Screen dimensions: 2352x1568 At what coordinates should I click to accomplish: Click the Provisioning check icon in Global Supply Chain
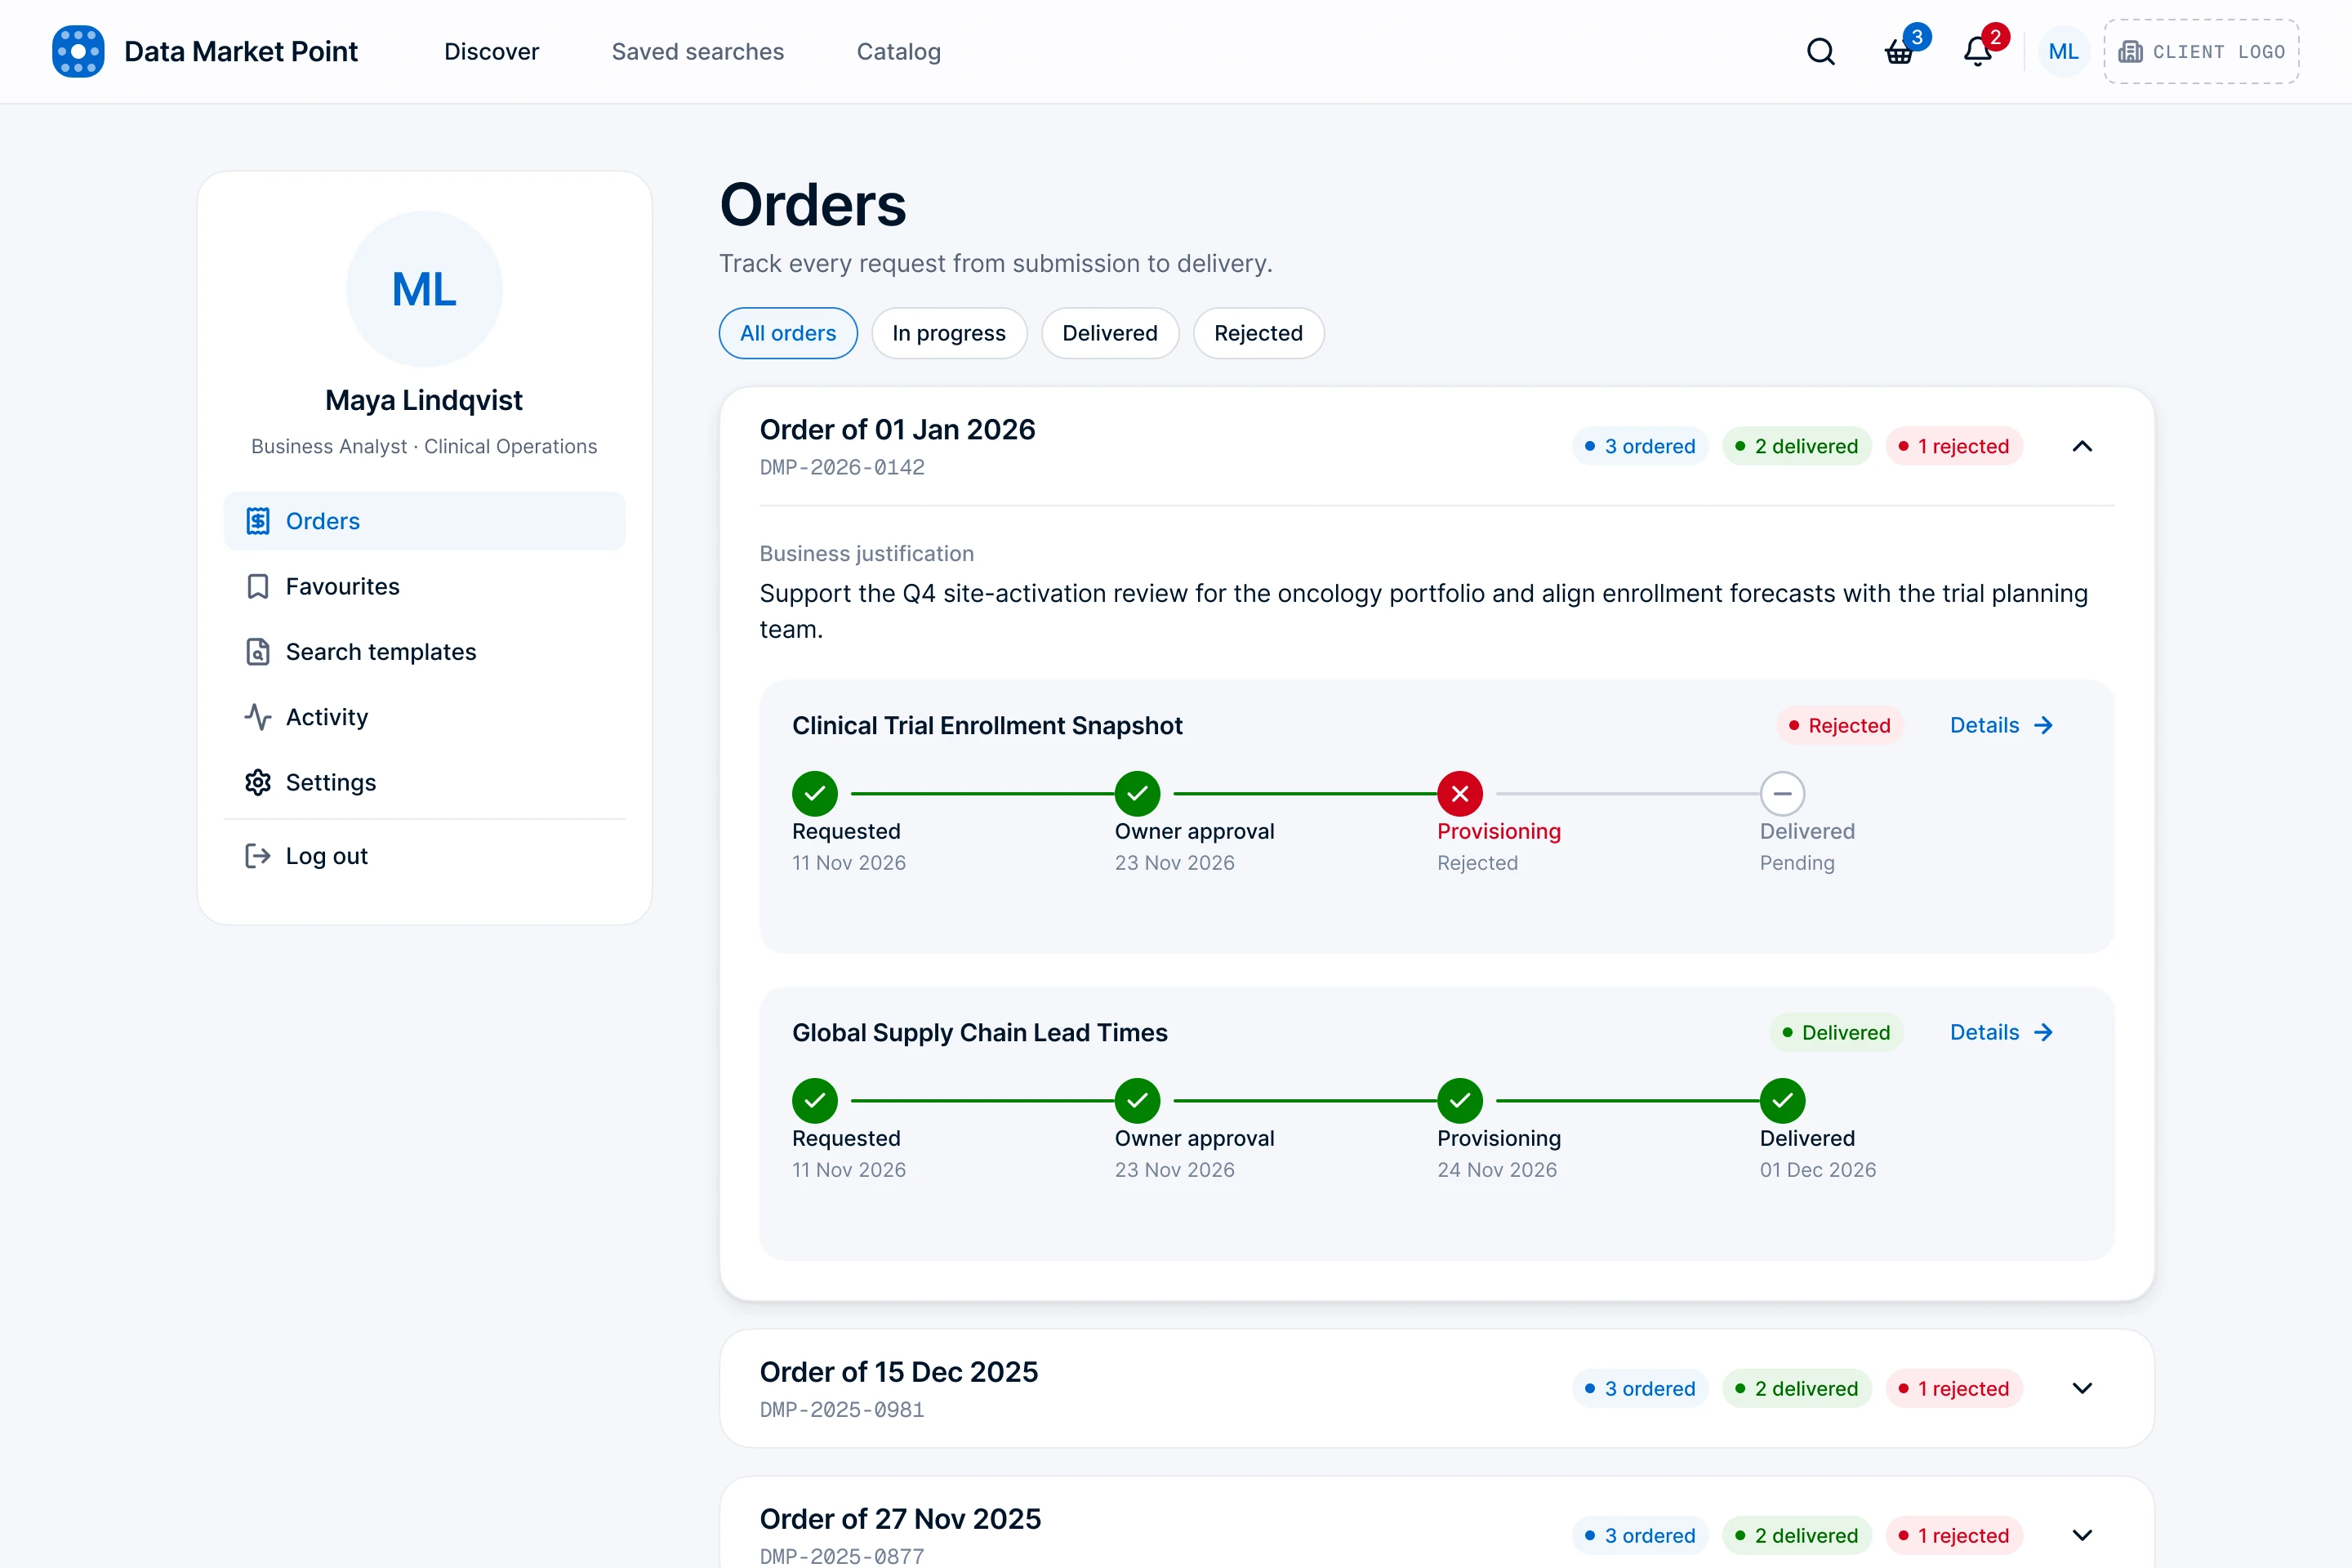pyautogui.click(x=1460, y=1101)
